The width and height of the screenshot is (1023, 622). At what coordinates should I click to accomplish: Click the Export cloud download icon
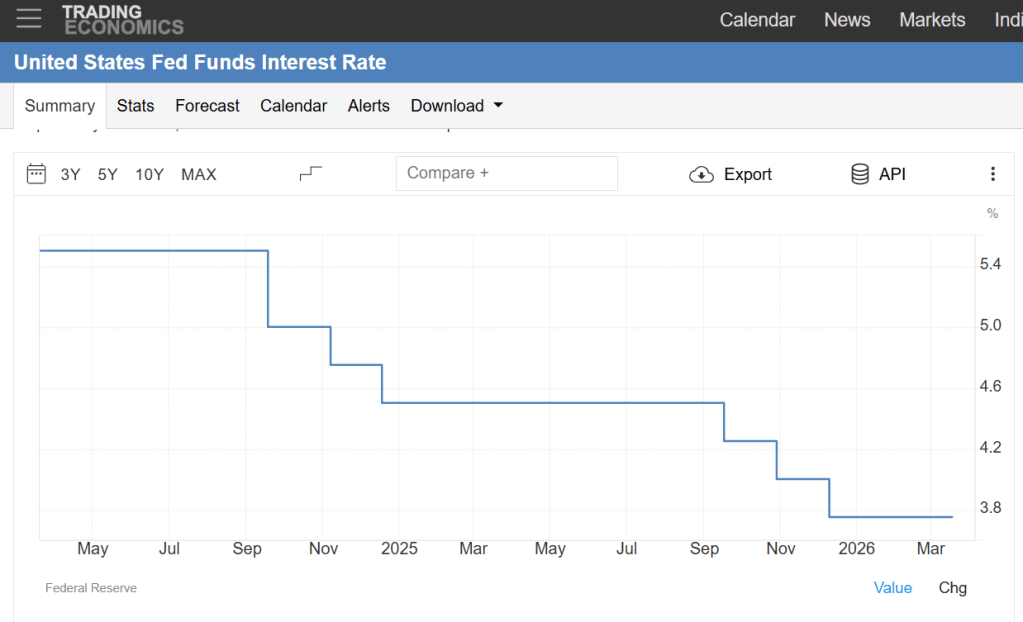click(702, 175)
